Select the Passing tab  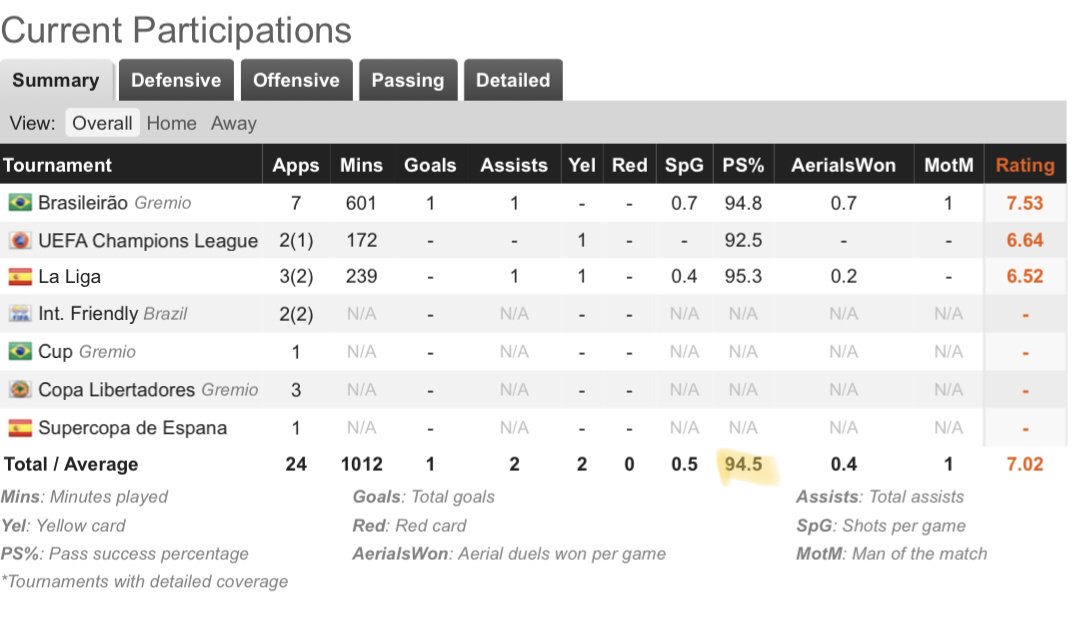(408, 80)
